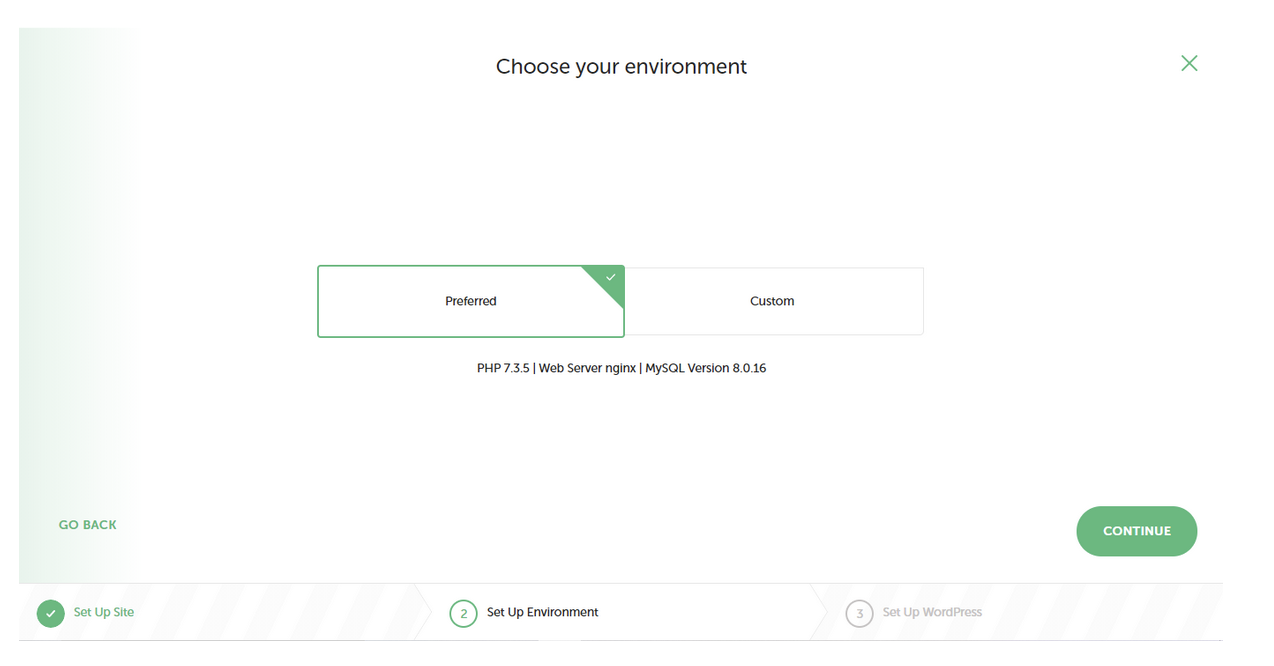Click the GO BACK link

click(x=88, y=525)
